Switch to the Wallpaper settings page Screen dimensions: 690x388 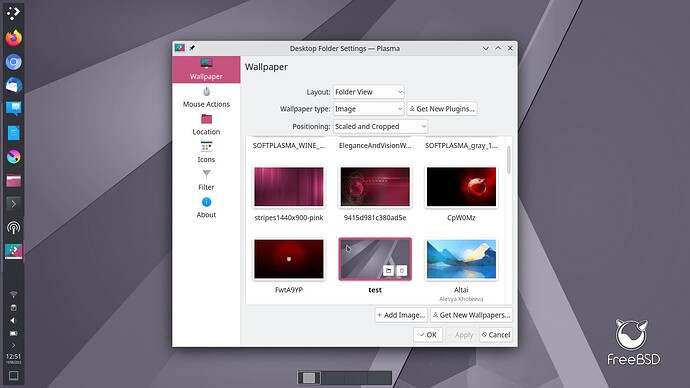206,70
